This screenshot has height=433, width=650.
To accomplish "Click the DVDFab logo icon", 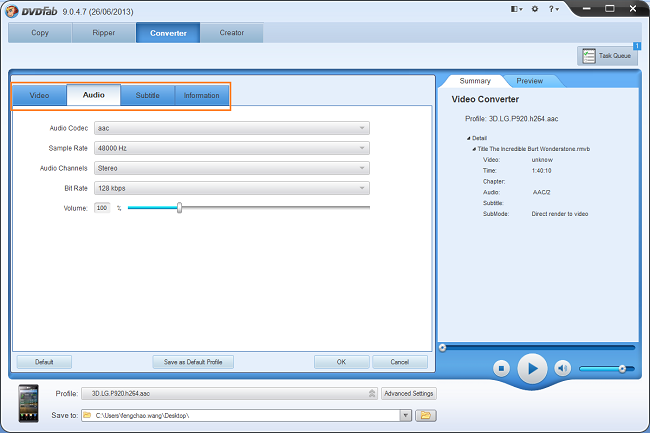I will [x=12, y=11].
